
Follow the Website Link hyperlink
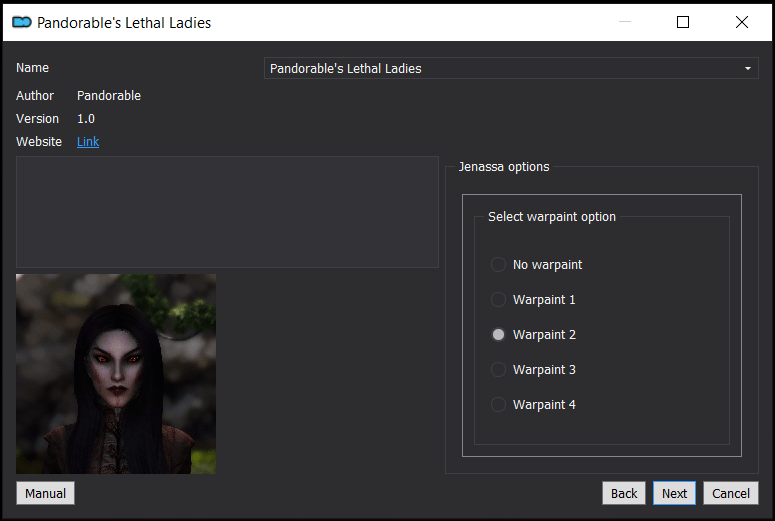tap(88, 142)
